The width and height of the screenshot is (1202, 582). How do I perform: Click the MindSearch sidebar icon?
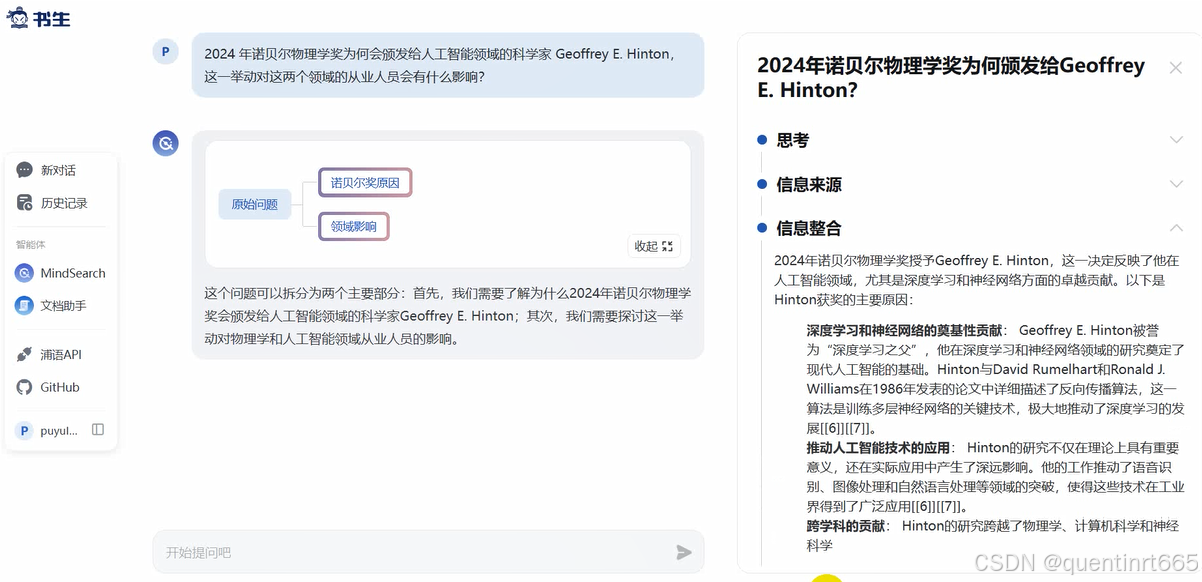pyautogui.click(x=25, y=273)
